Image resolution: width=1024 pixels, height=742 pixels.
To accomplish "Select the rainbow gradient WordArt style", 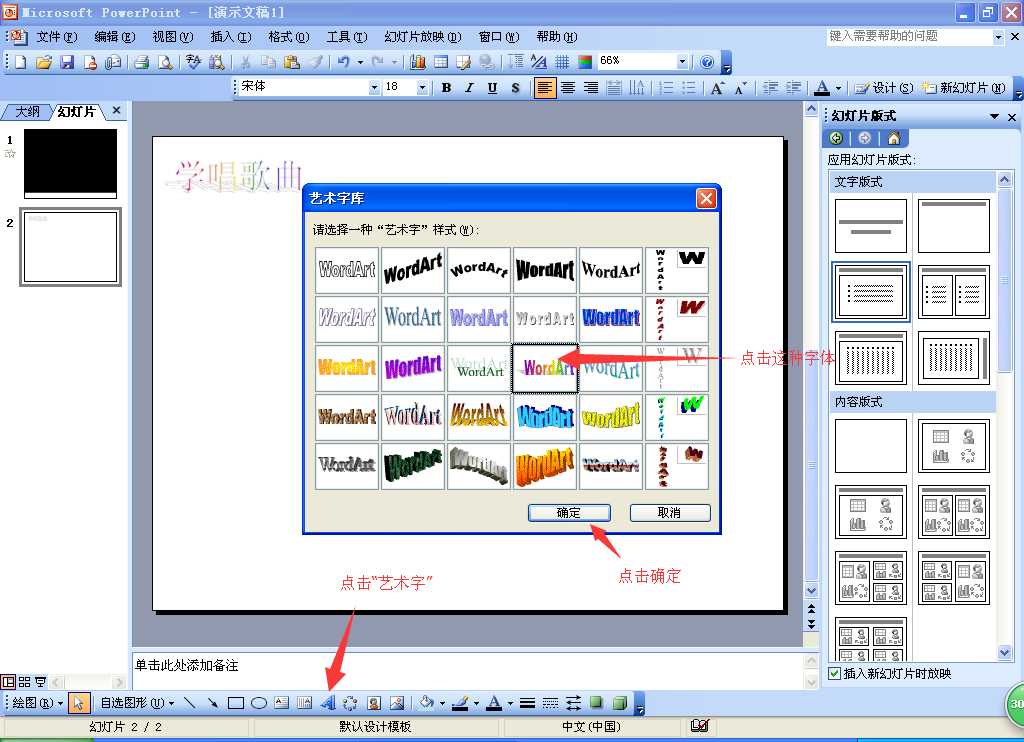I will click(x=545, y=368).
